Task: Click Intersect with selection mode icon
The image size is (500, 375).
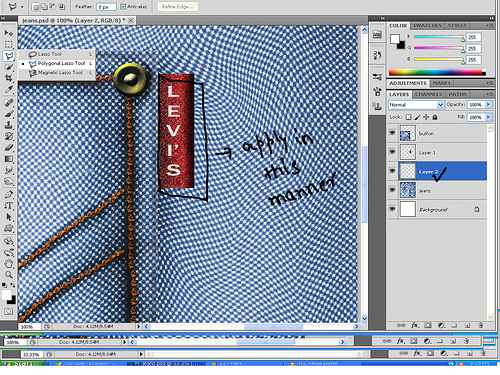Action: click(62, 6)
